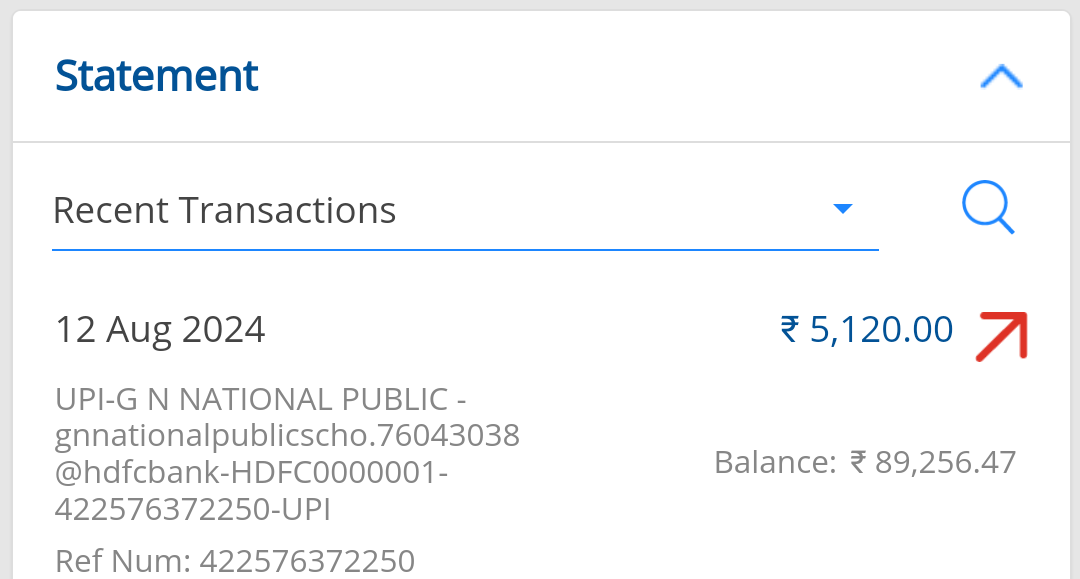
Task: Click the Ref Num 422576372250 line
Action: pyautogui.click(x=235, y=560)
